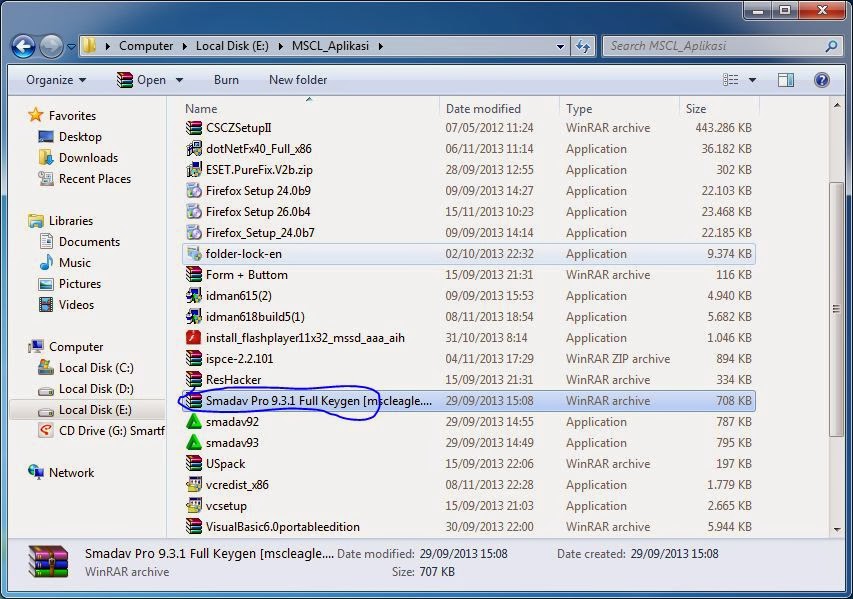Viewport: 853px width, 599px height.
Task: Select the CSCZSetupII archive icon
Action: tap(194, 128)
